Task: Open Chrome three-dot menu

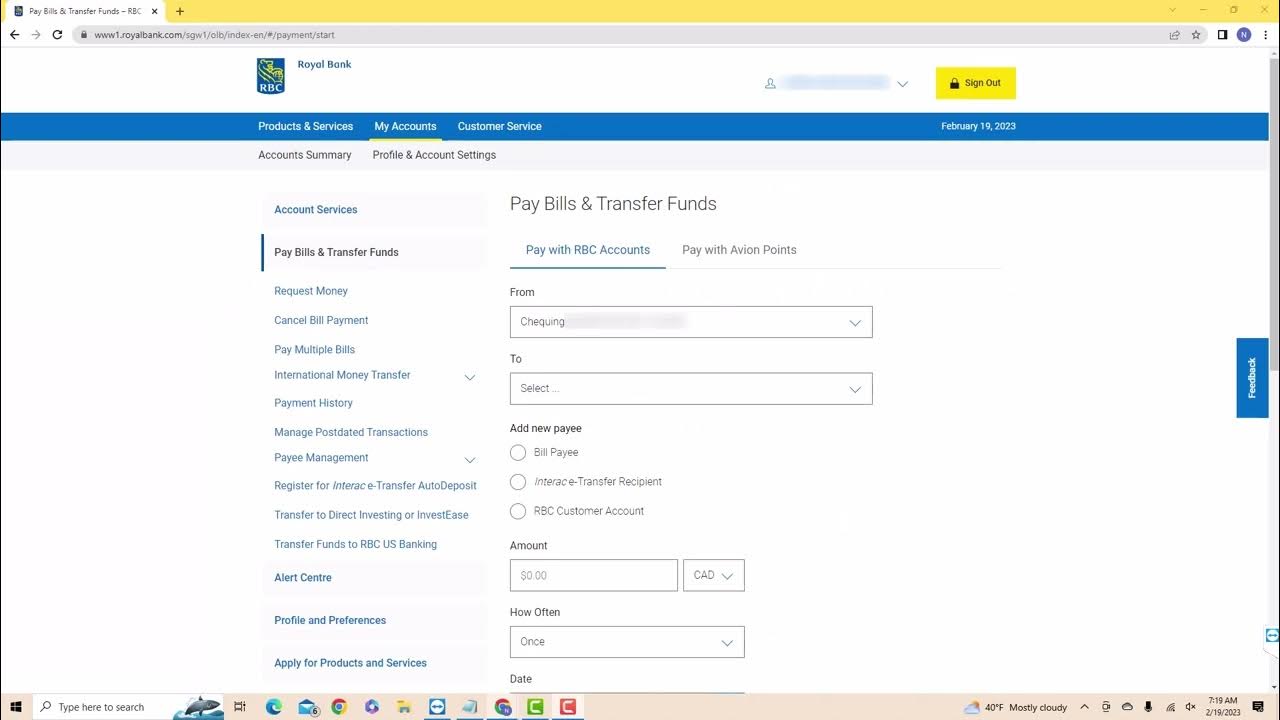Action: [x=1266, y=34]
